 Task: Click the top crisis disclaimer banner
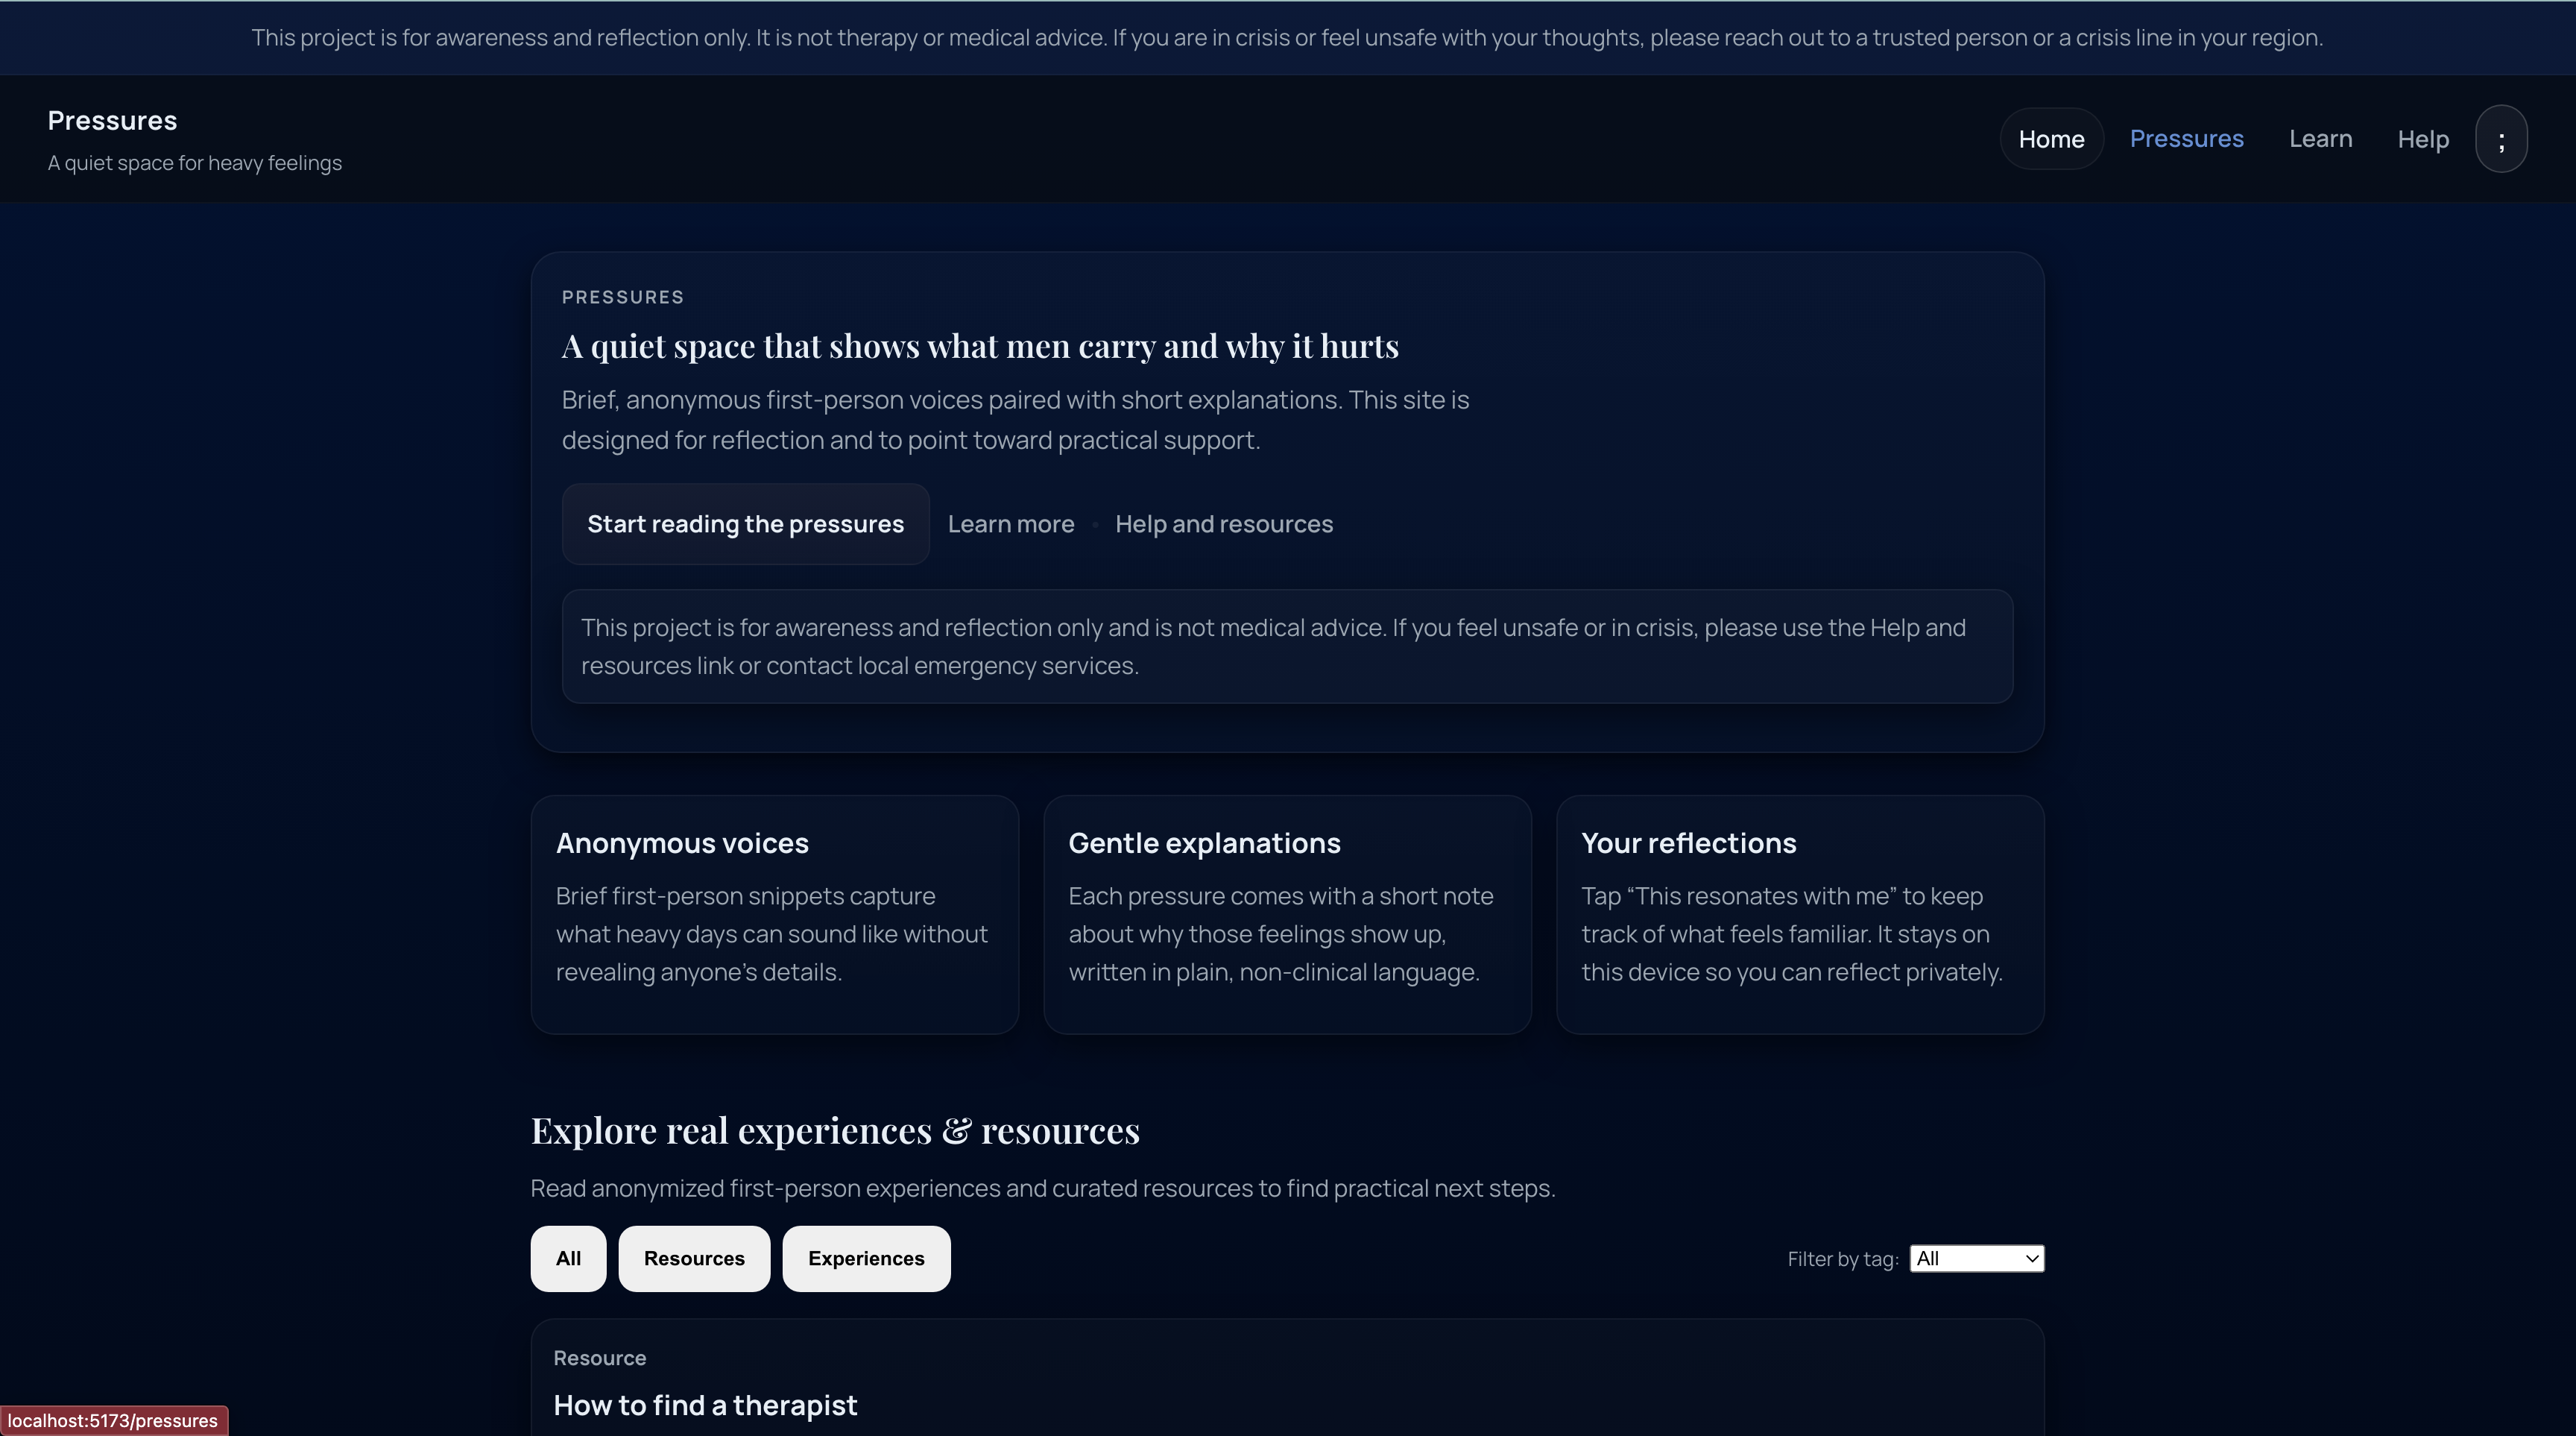[1287, 38]
